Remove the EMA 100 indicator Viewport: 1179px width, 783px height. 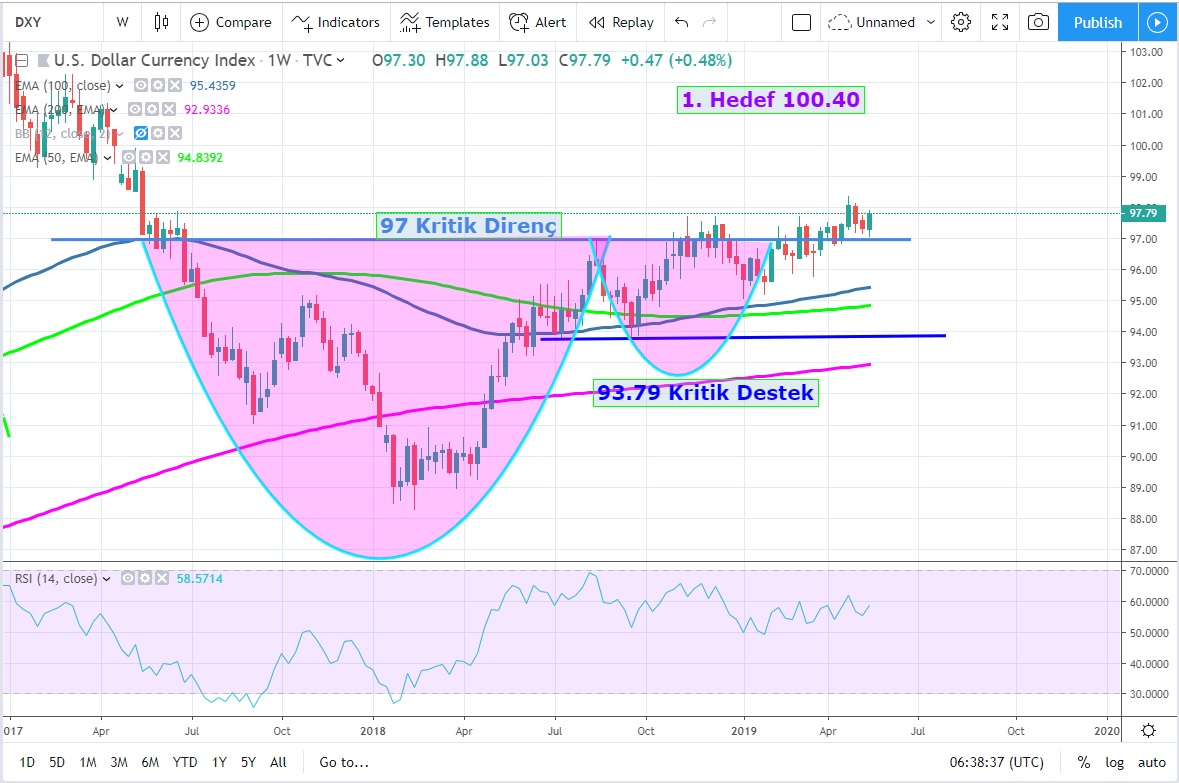(x=174, y=85)
